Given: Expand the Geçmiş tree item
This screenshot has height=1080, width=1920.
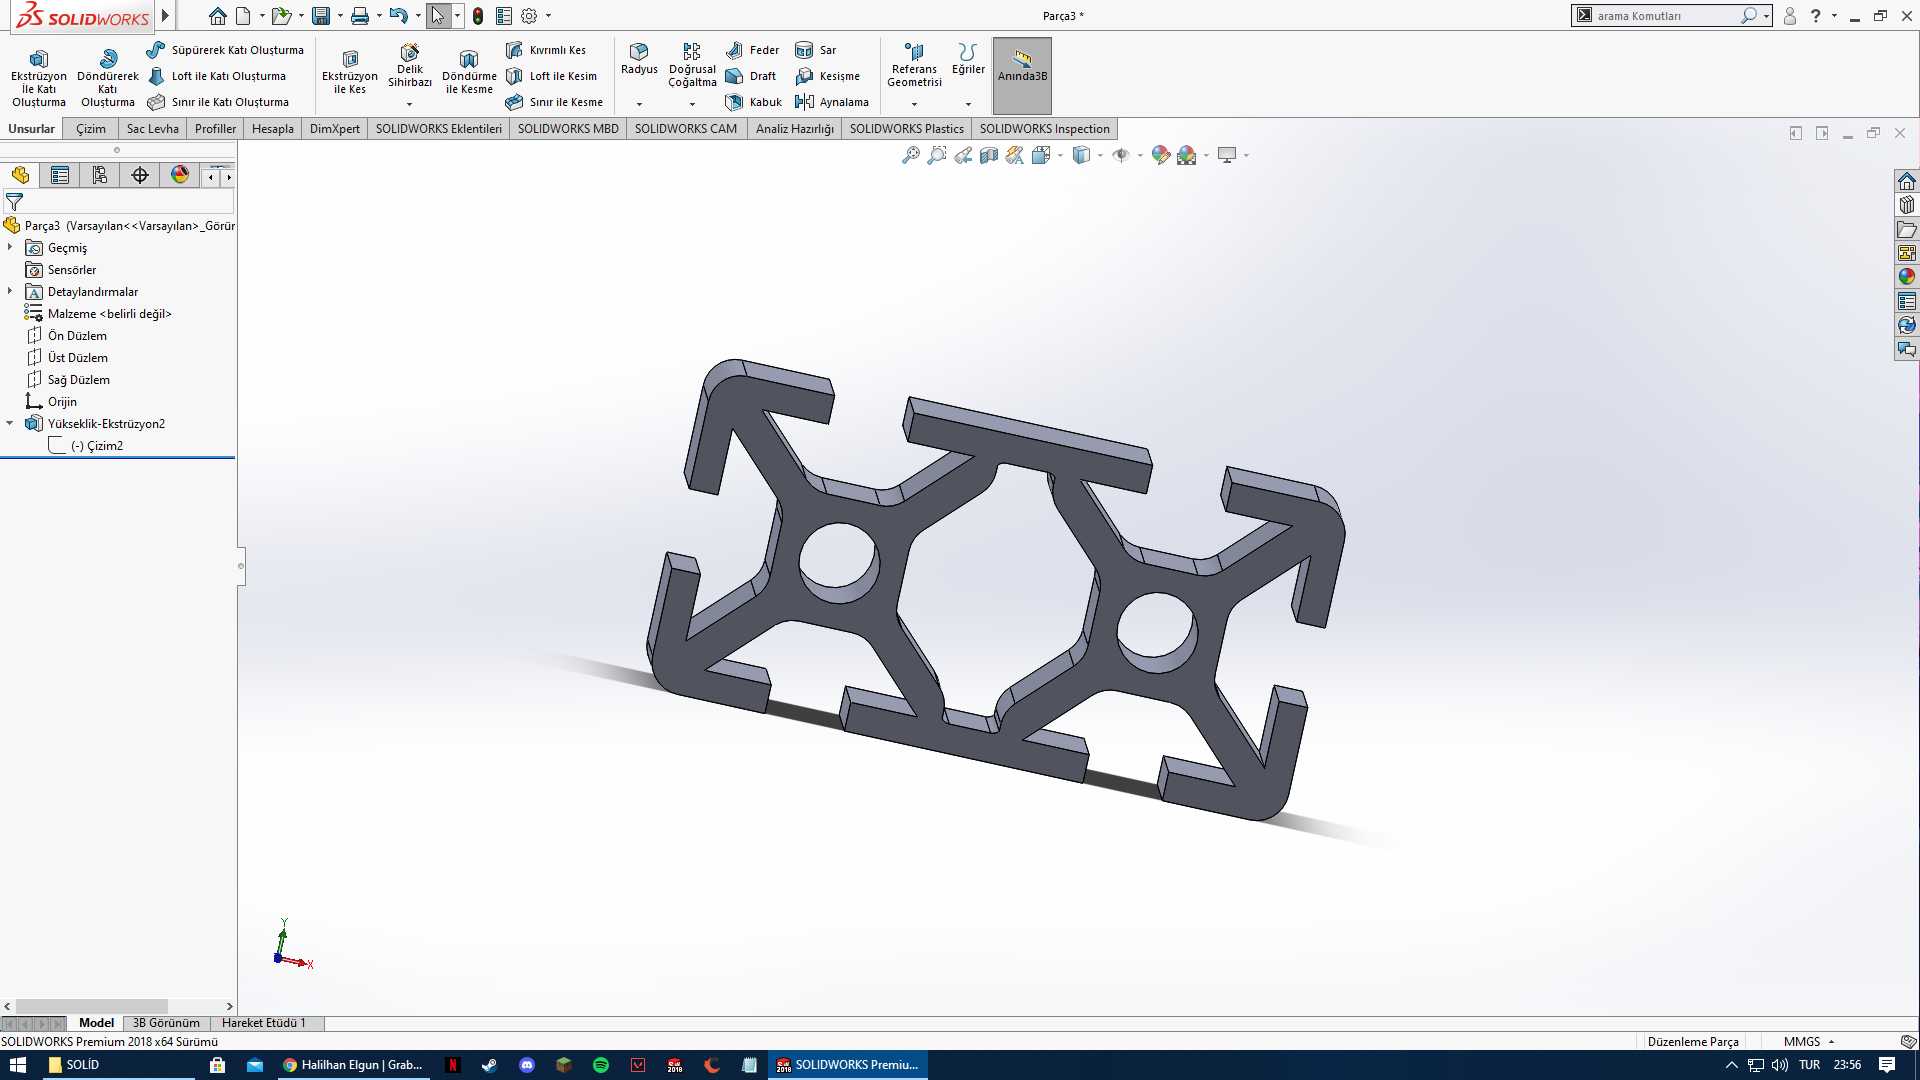Looking at the screenshot, I should (10, 247).
